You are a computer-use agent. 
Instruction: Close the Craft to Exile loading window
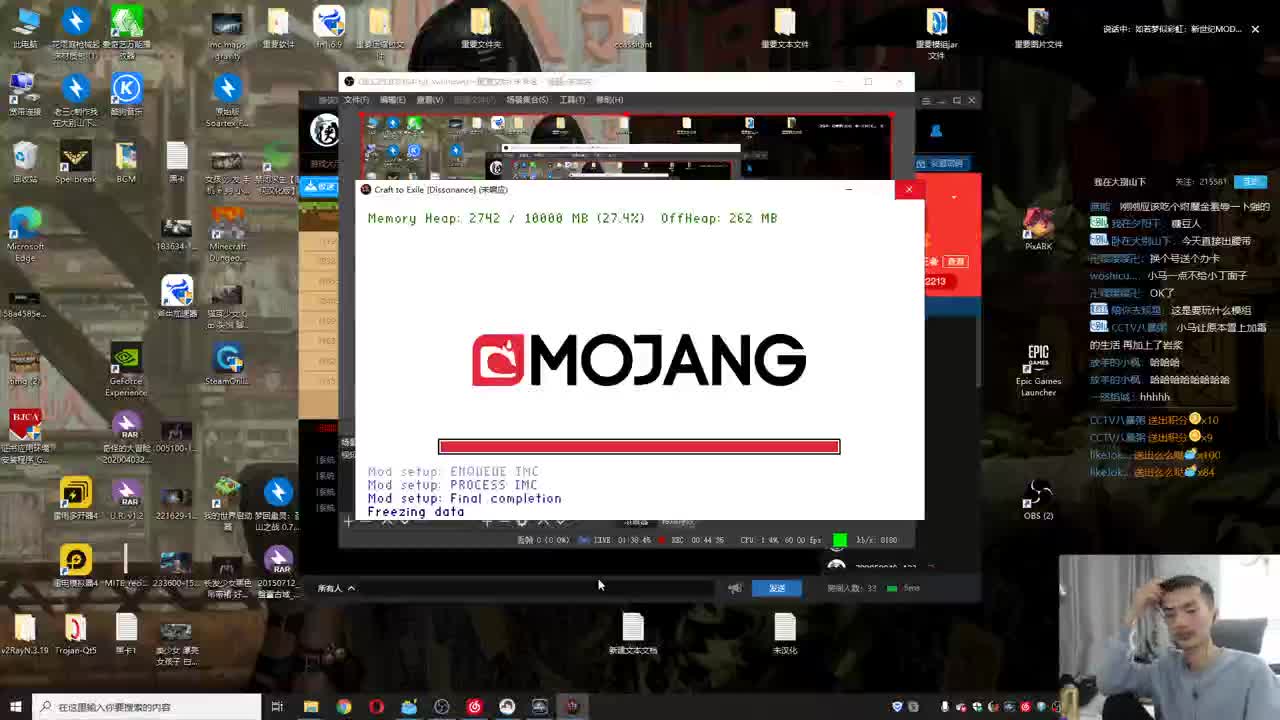coord(909,189)
